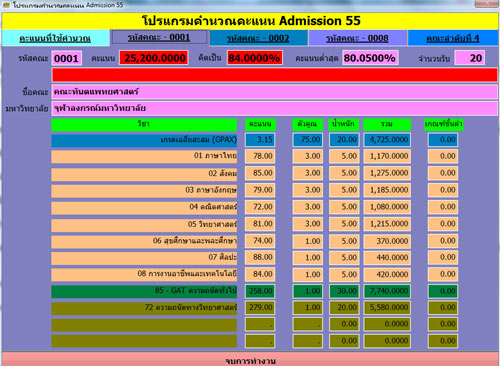Click GPAX score cell 3.15
Image resolution: width=500 pixels, height=366 pixels.
[x=260, y=140]
